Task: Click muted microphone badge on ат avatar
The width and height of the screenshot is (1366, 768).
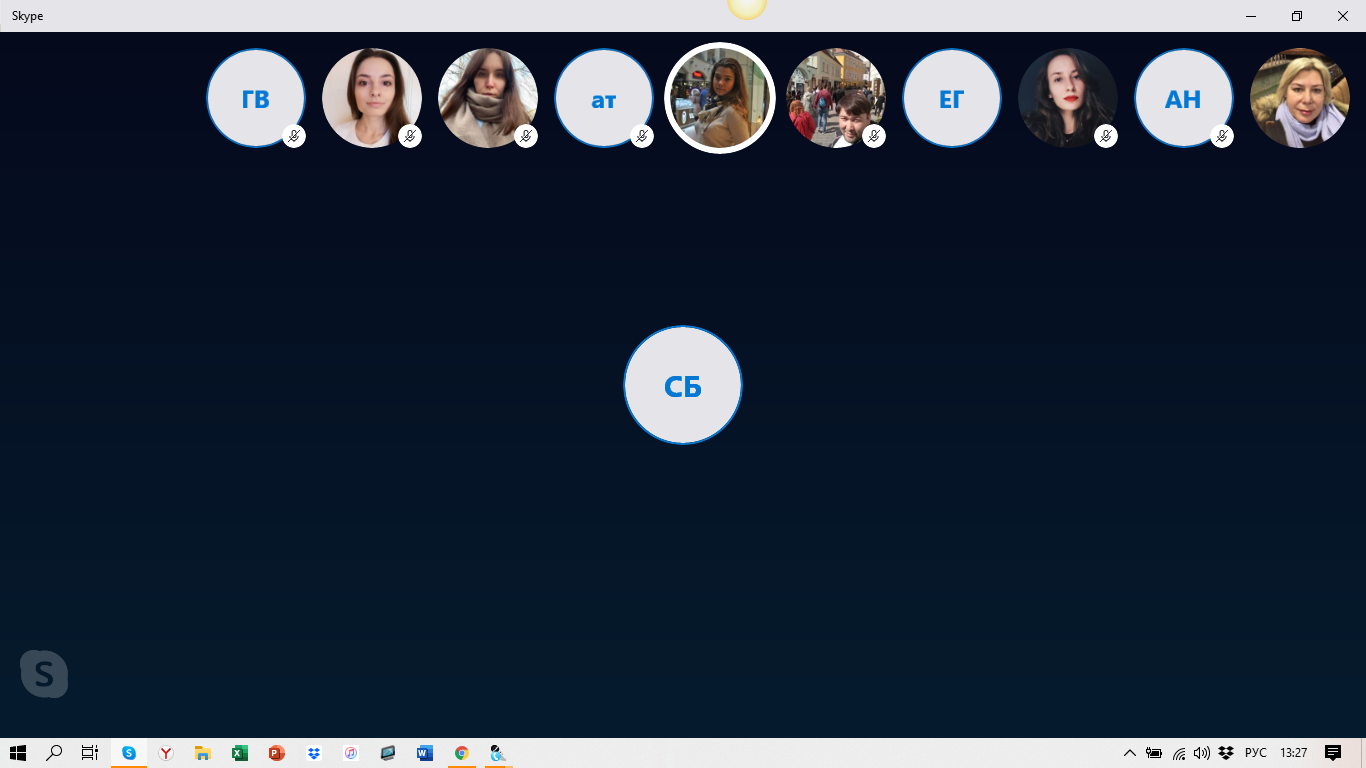Action: 642,136
